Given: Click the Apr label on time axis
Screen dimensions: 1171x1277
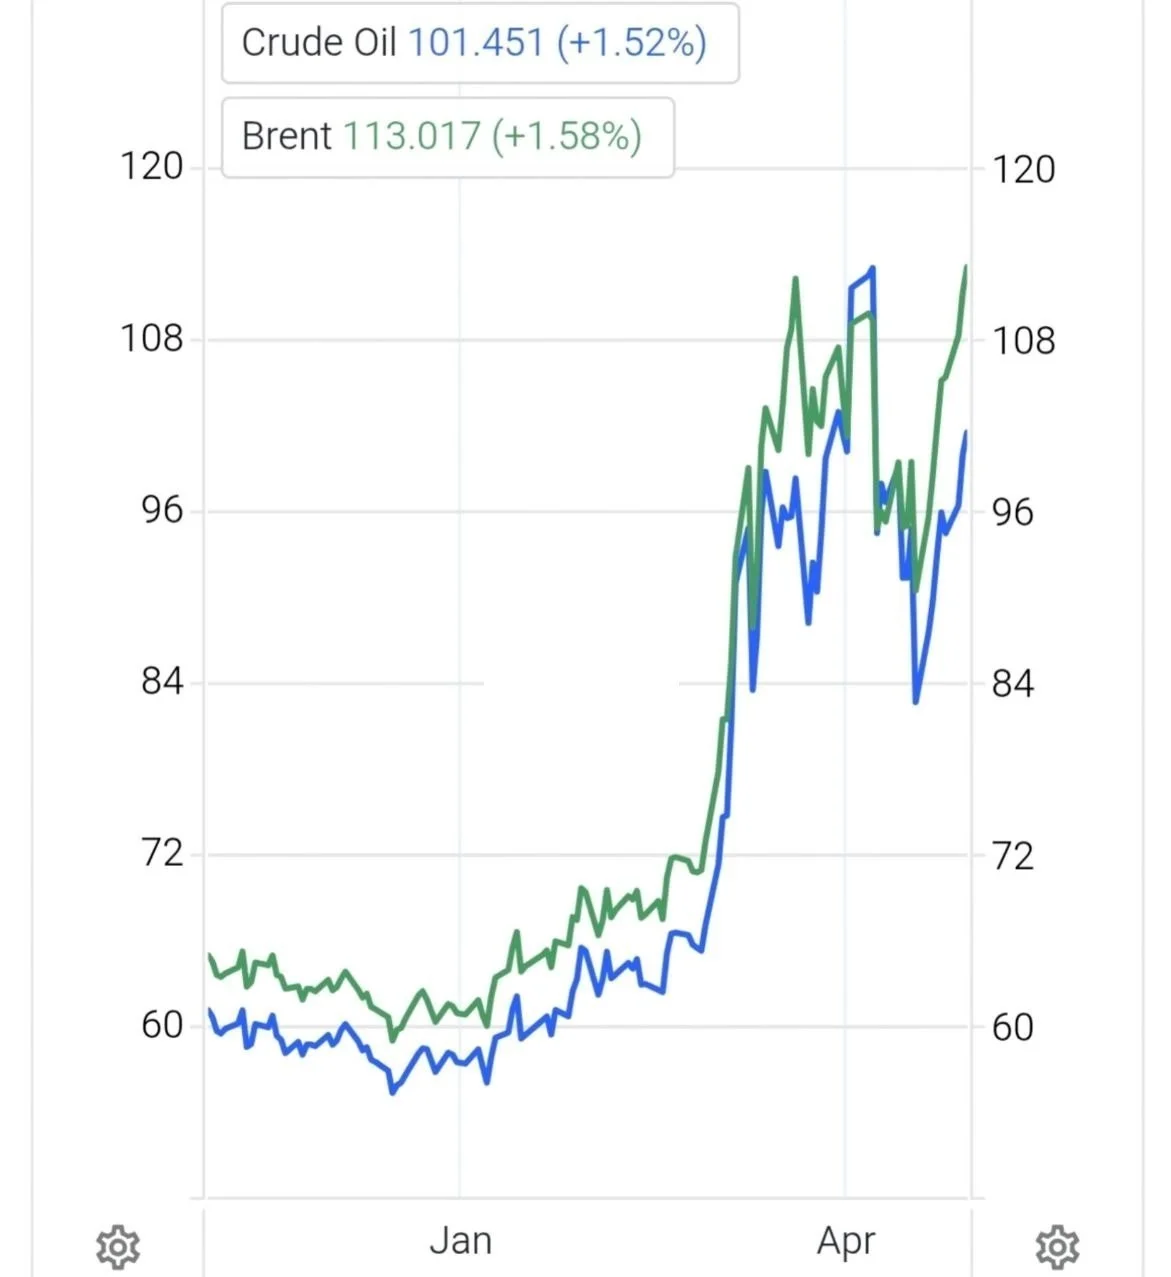Looking at the screenshot, I should click(846, 1241).
